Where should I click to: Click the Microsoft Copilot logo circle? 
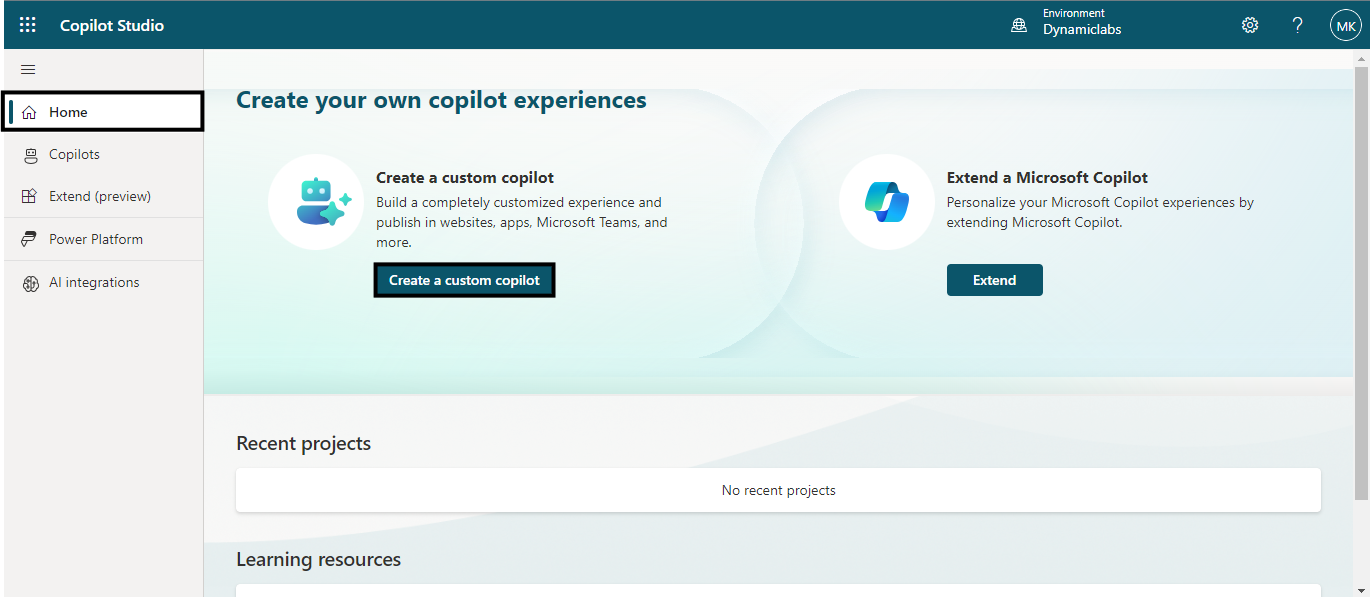[x=887, y=202]
